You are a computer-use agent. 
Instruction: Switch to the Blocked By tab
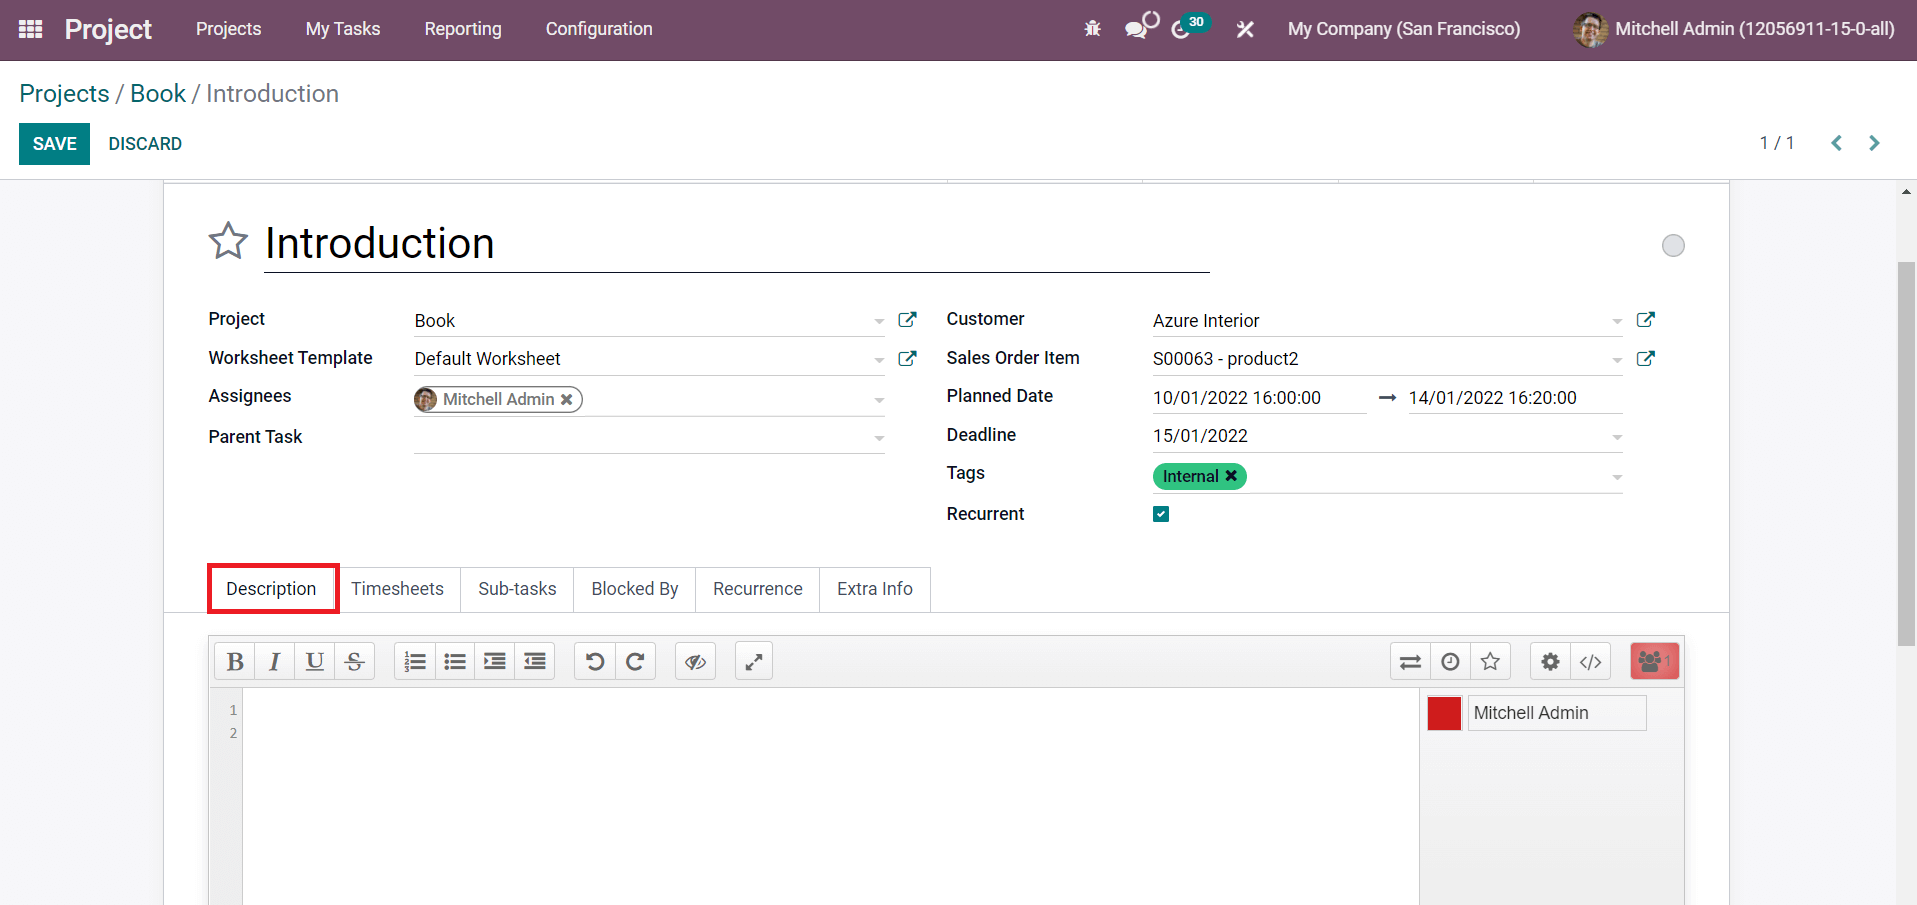click(x=635, y=589)
